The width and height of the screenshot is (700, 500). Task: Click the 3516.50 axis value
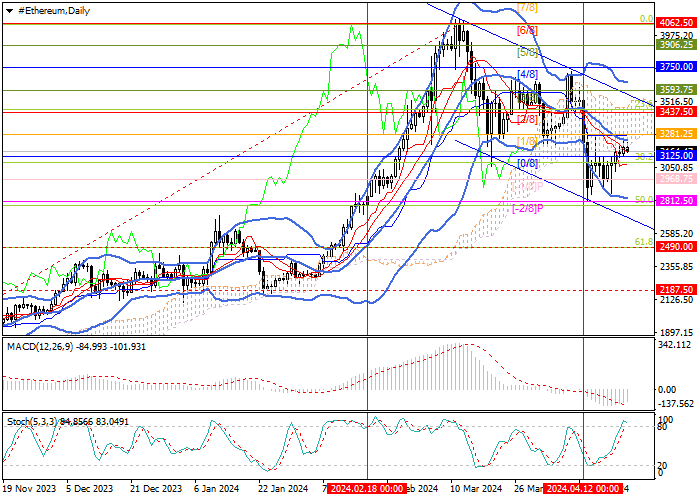tap(676, 102)
